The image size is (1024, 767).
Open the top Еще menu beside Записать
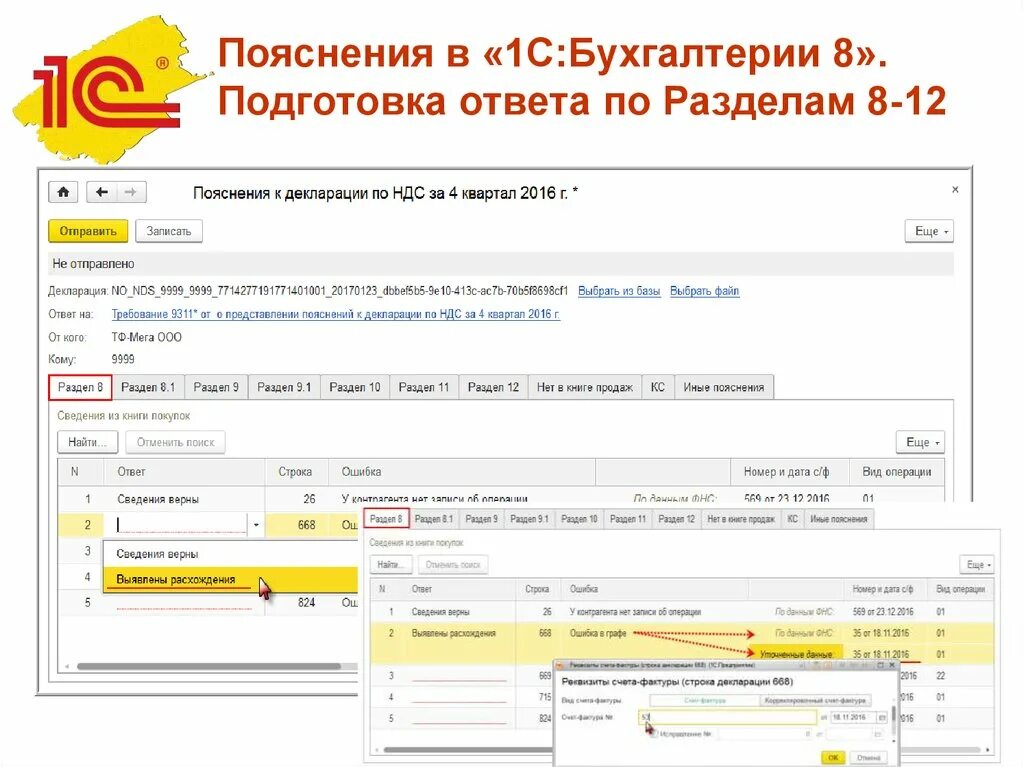(x=929, y=231)
